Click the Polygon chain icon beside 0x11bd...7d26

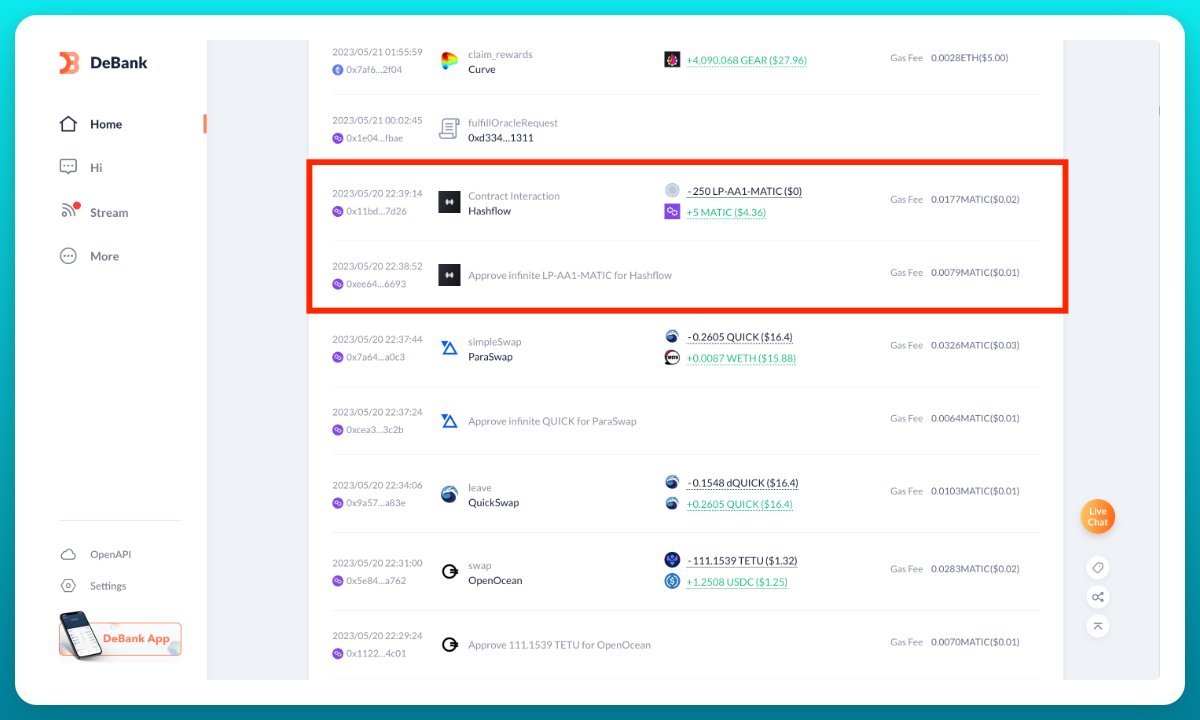pos(338,211)
